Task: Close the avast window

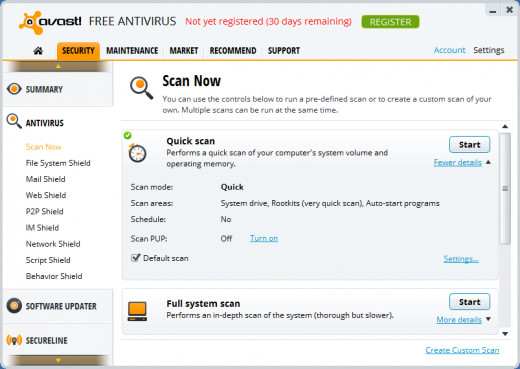Action: tap(509, 10)
